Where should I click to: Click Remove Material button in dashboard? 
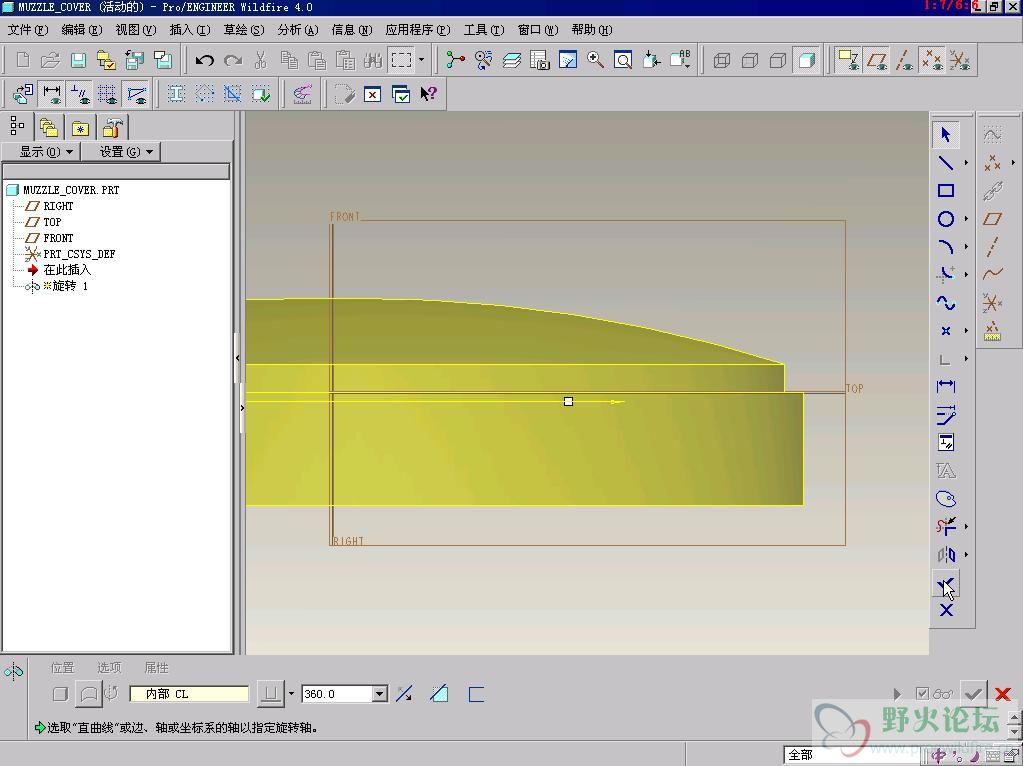439,694
